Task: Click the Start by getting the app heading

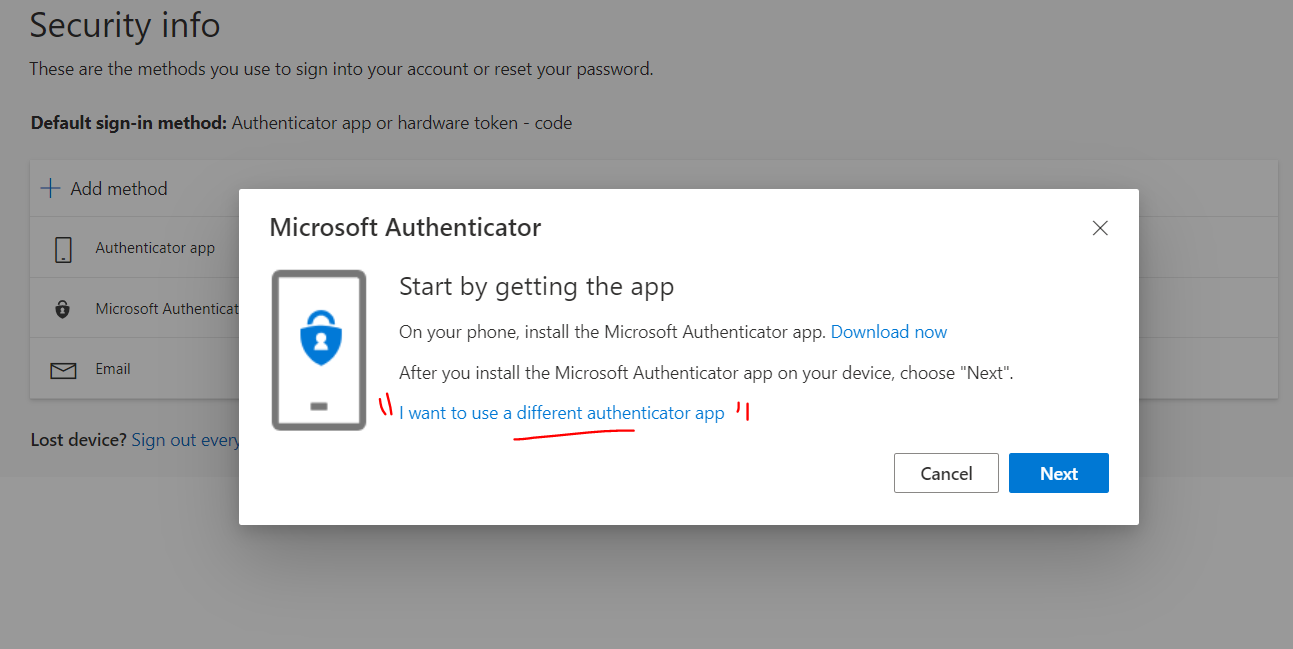Action: coord(536,287)
